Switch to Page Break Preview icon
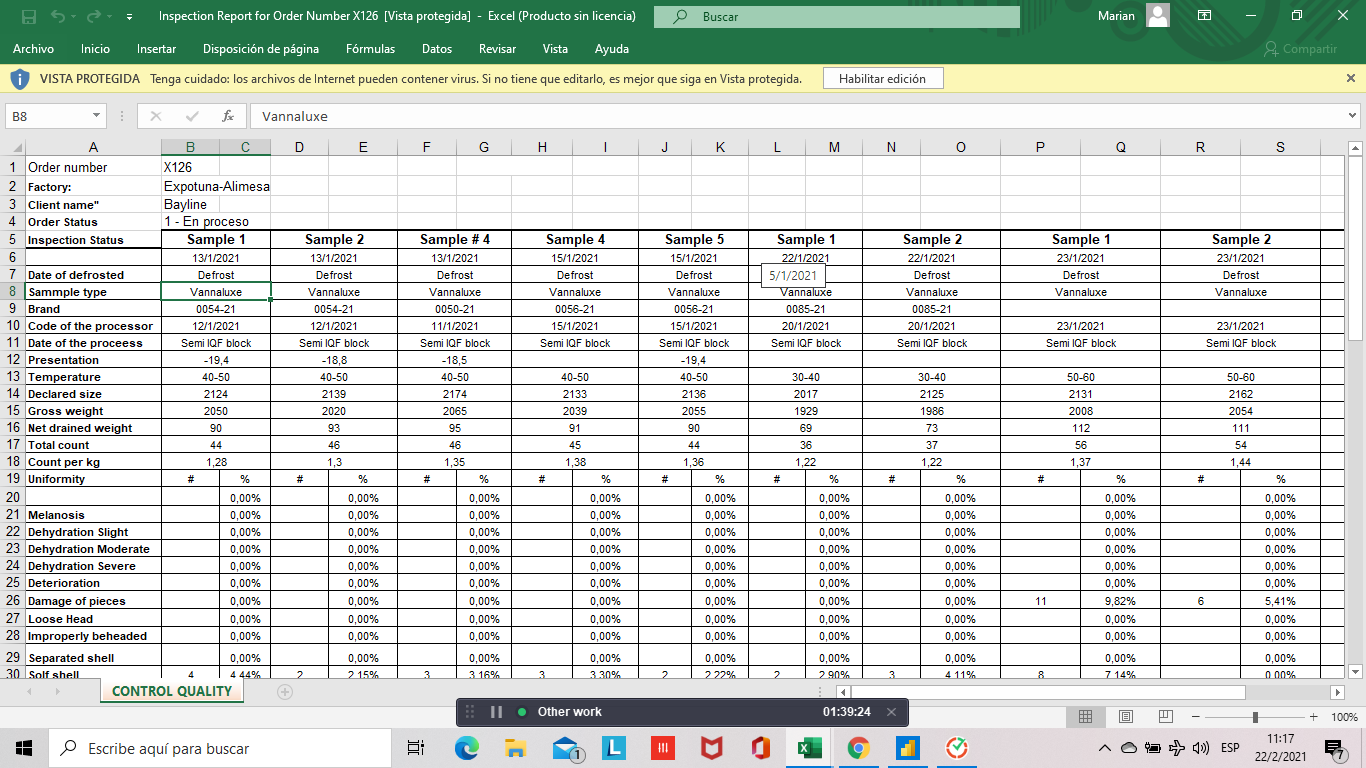 pos(1165,717)
